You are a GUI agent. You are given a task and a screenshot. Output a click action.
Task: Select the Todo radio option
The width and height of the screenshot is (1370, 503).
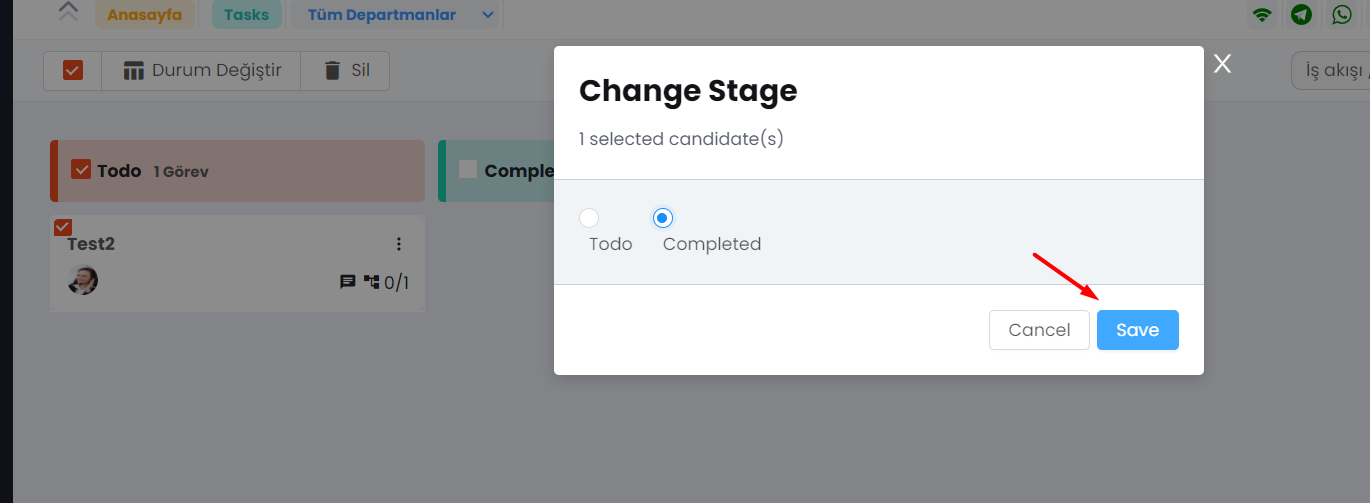(589, 218)
